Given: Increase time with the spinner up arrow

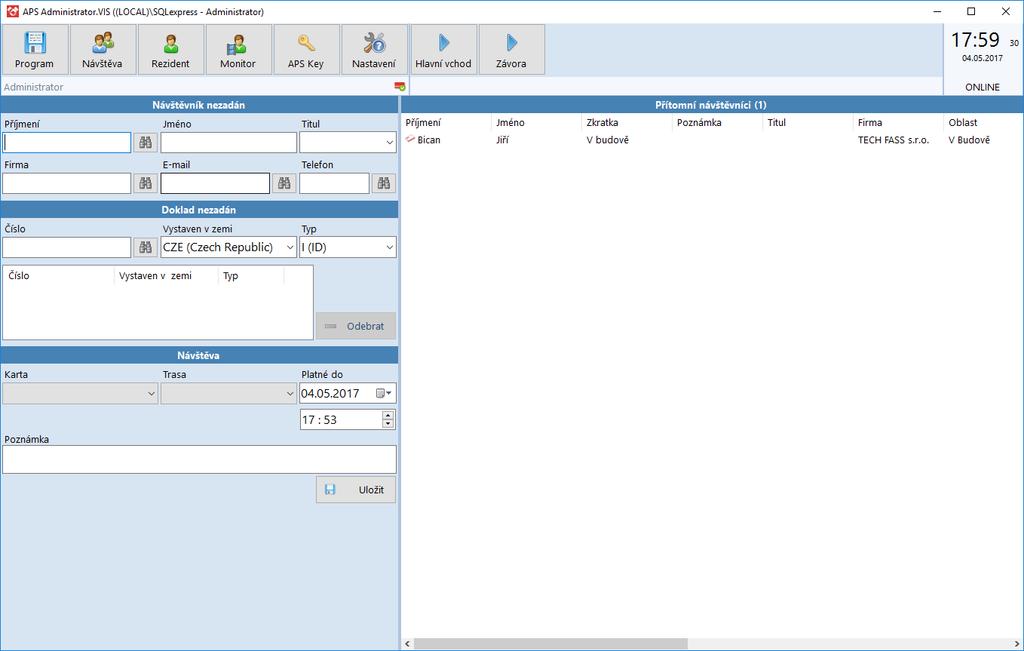Looking at the screenshot, I should click(x=388, y=415).
